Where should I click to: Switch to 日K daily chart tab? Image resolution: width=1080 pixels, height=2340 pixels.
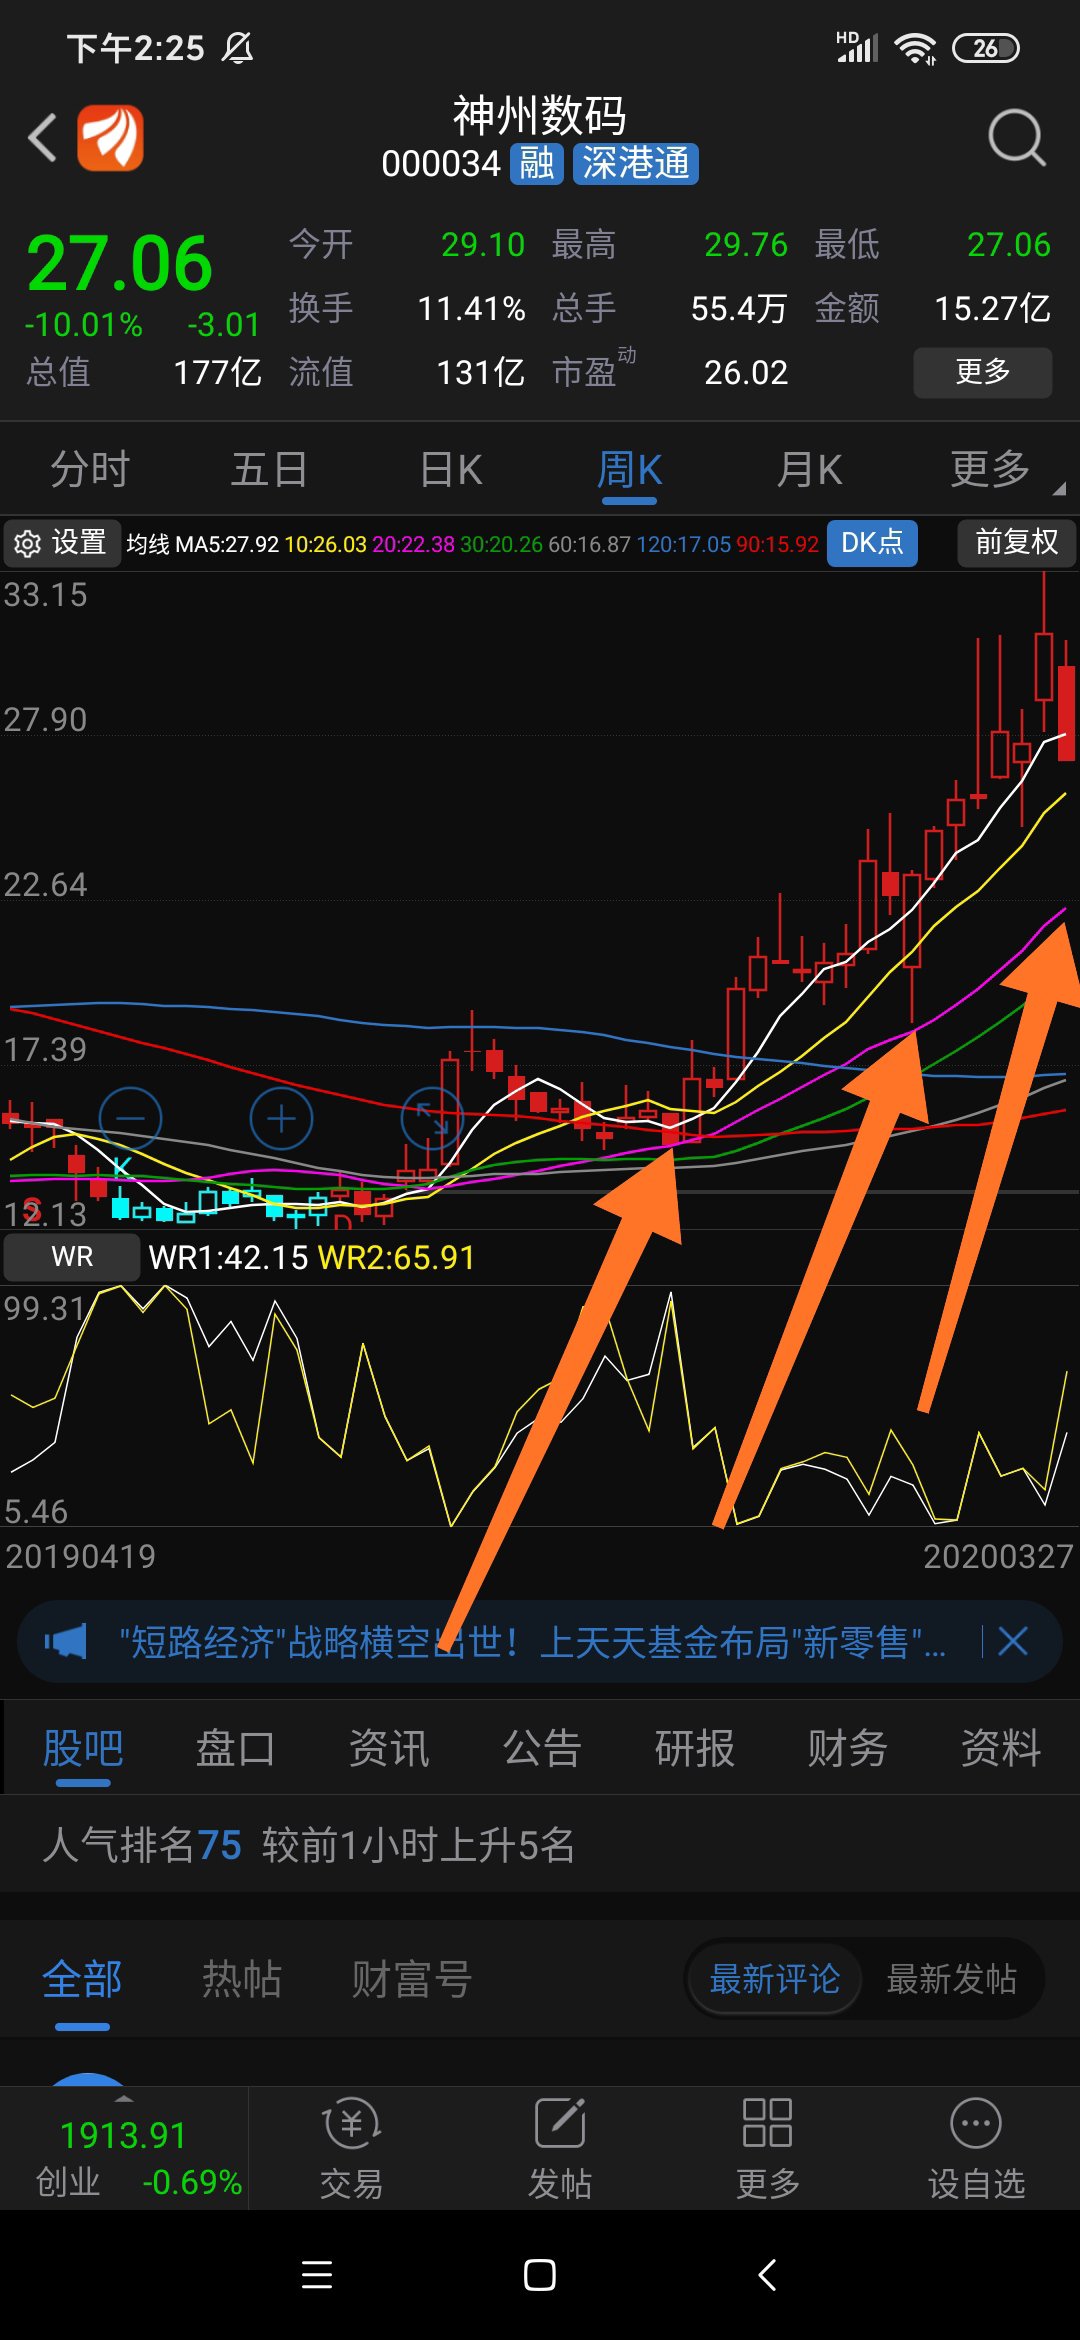[x=450, y=469]
